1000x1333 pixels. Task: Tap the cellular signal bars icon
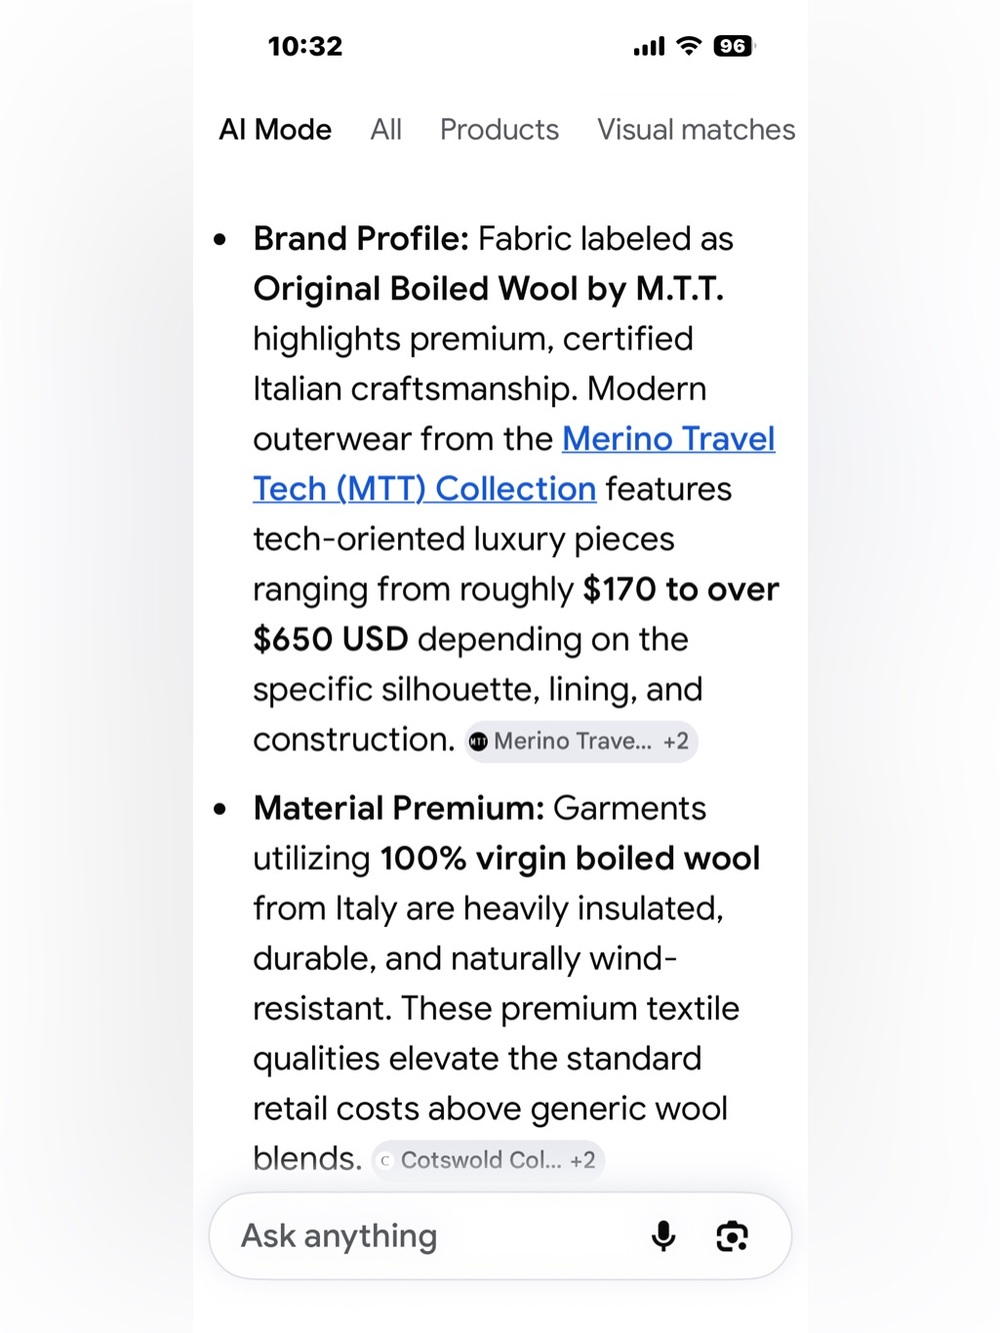[x=649, y=46]
